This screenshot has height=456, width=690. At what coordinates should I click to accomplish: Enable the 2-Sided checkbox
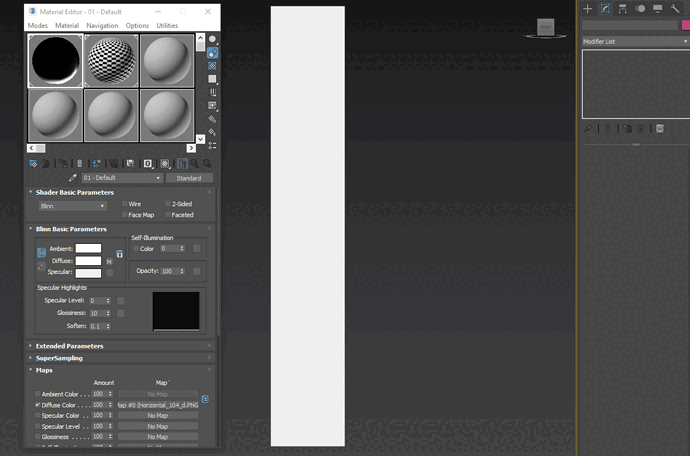[166, 204]
